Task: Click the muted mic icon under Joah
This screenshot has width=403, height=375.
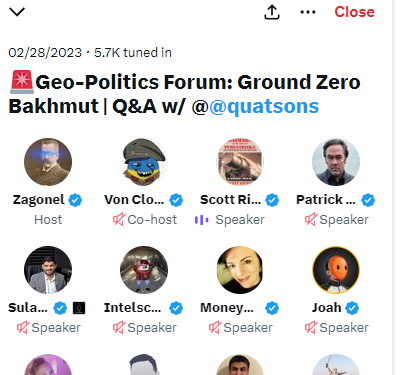Action: point(311,328)
